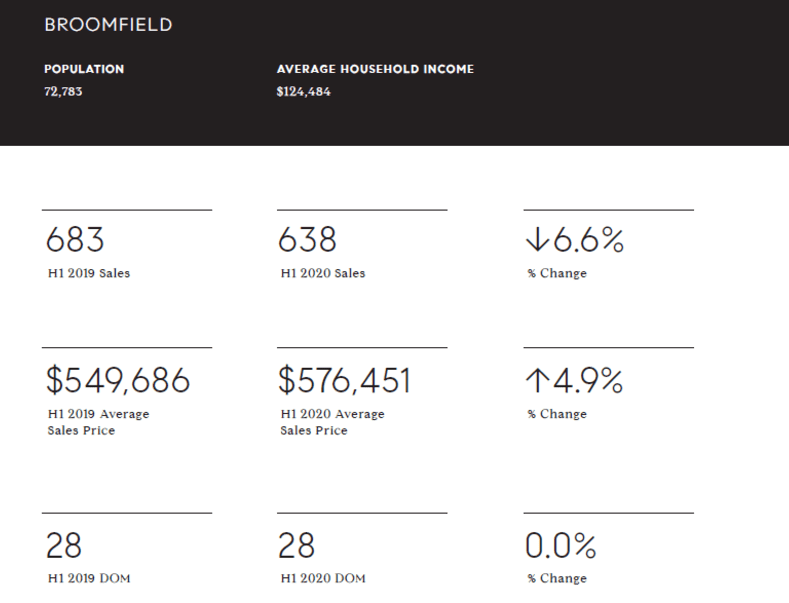The width and height of the screenshot is (789, 603).
Task: Click the $549,686 average price
Action: (x=118, y=381)
